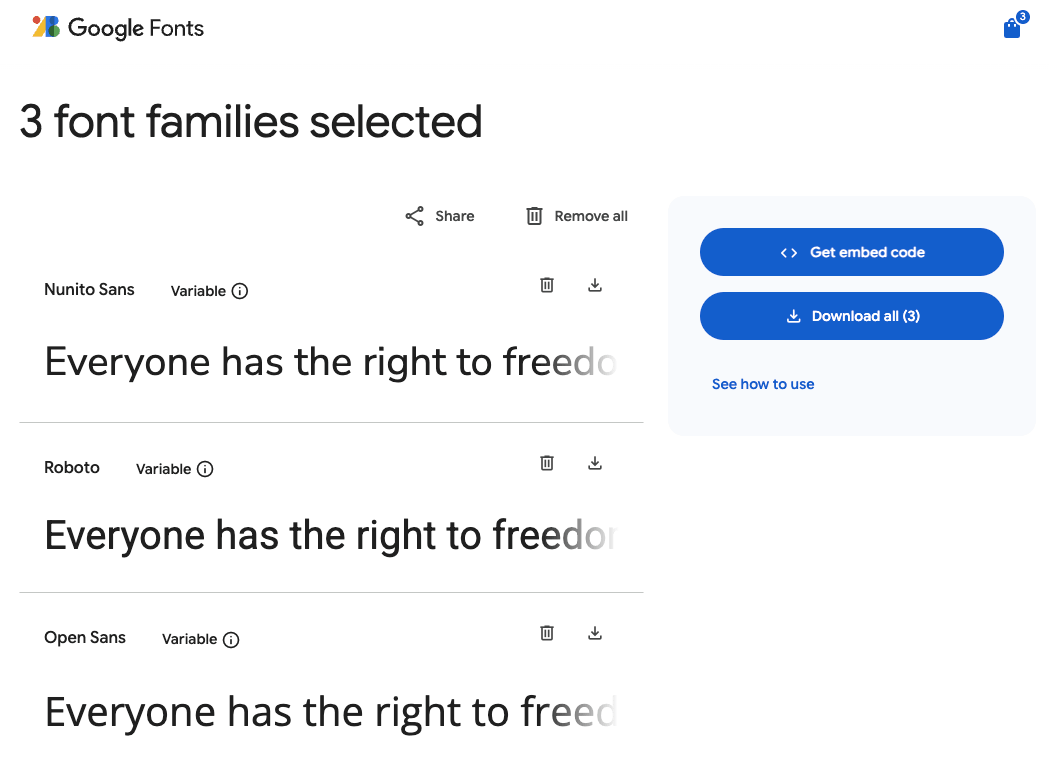Remove Open Sans with its trash icon
The width and height of the screenshot is (1049, 772).
(x=547, y=633)
